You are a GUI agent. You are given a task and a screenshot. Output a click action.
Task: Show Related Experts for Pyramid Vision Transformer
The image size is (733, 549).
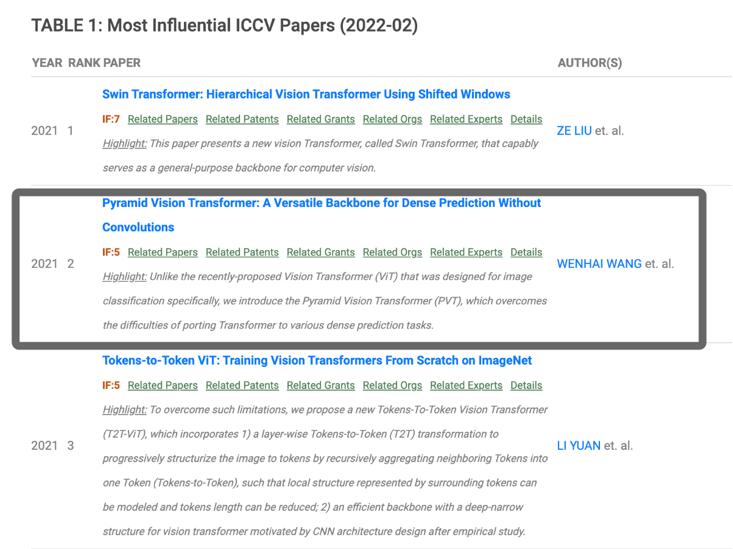(x=466, y=252)
